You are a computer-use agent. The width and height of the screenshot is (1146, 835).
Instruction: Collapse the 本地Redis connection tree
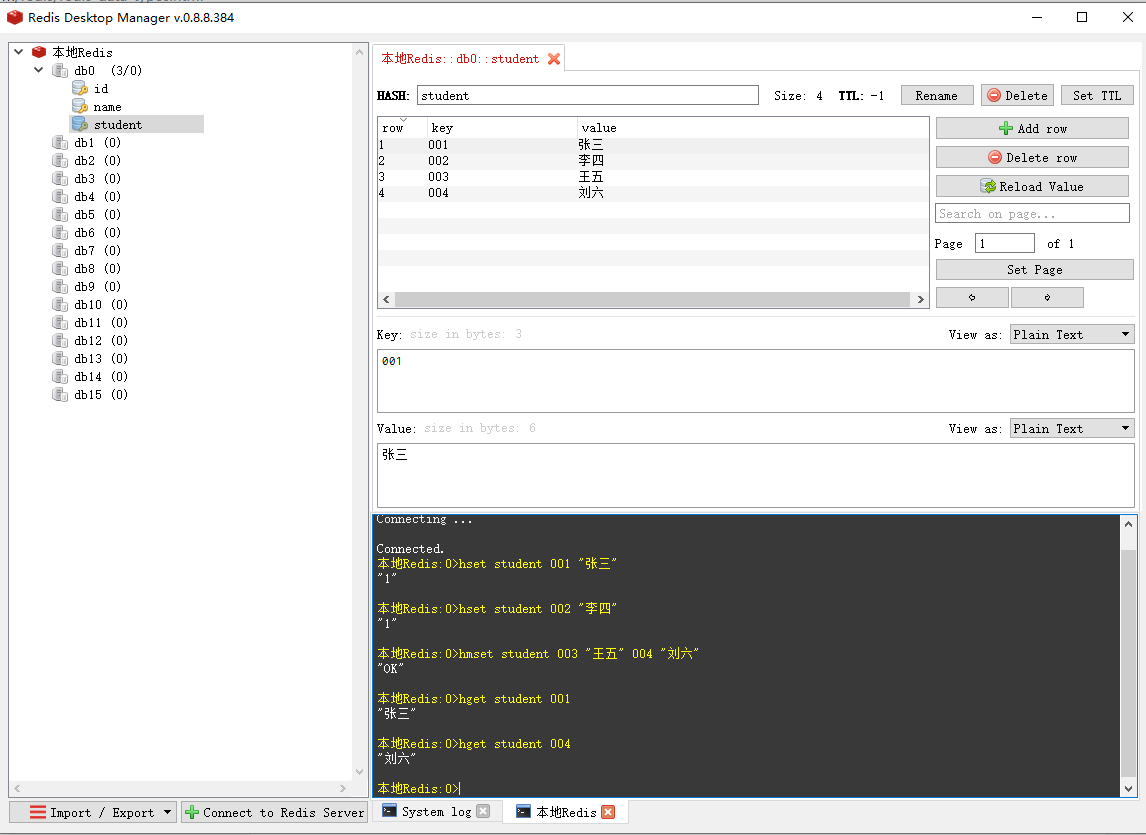click(x=19, y=52)
